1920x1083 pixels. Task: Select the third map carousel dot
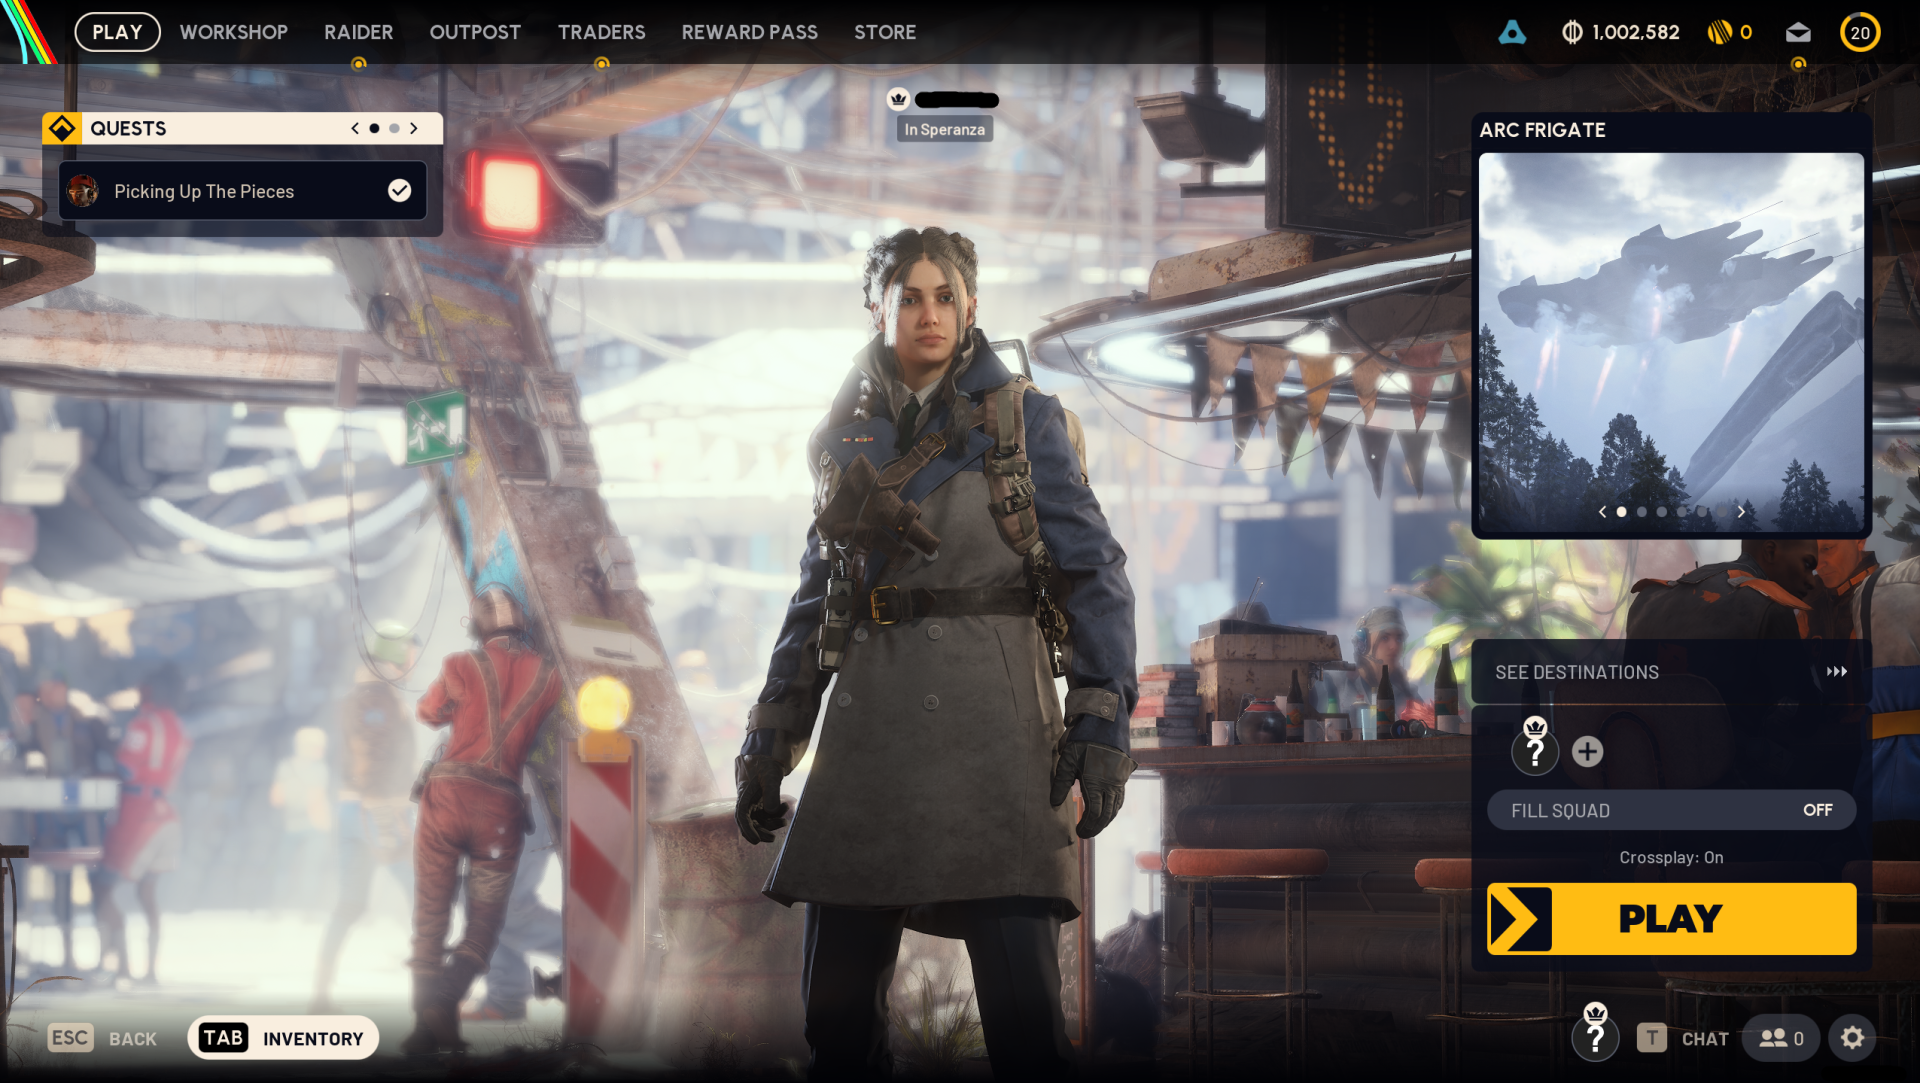[x=1661, y=511]
